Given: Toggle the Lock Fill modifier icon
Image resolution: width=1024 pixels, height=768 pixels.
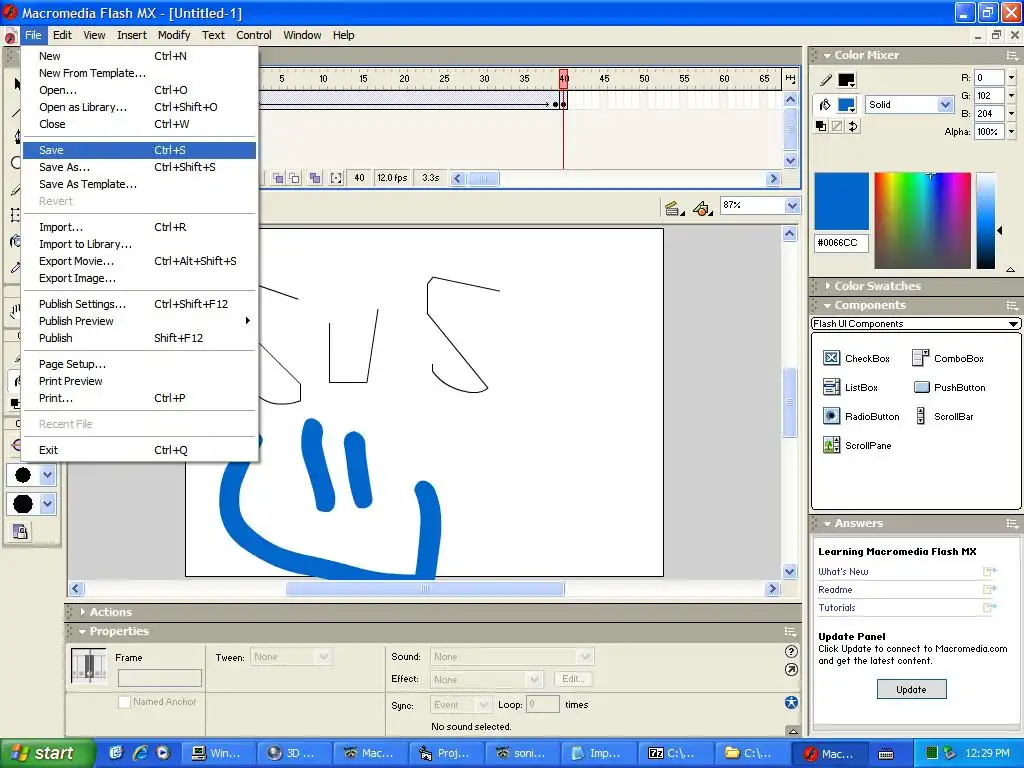Looking at the screenshot, I should (20, 532).
